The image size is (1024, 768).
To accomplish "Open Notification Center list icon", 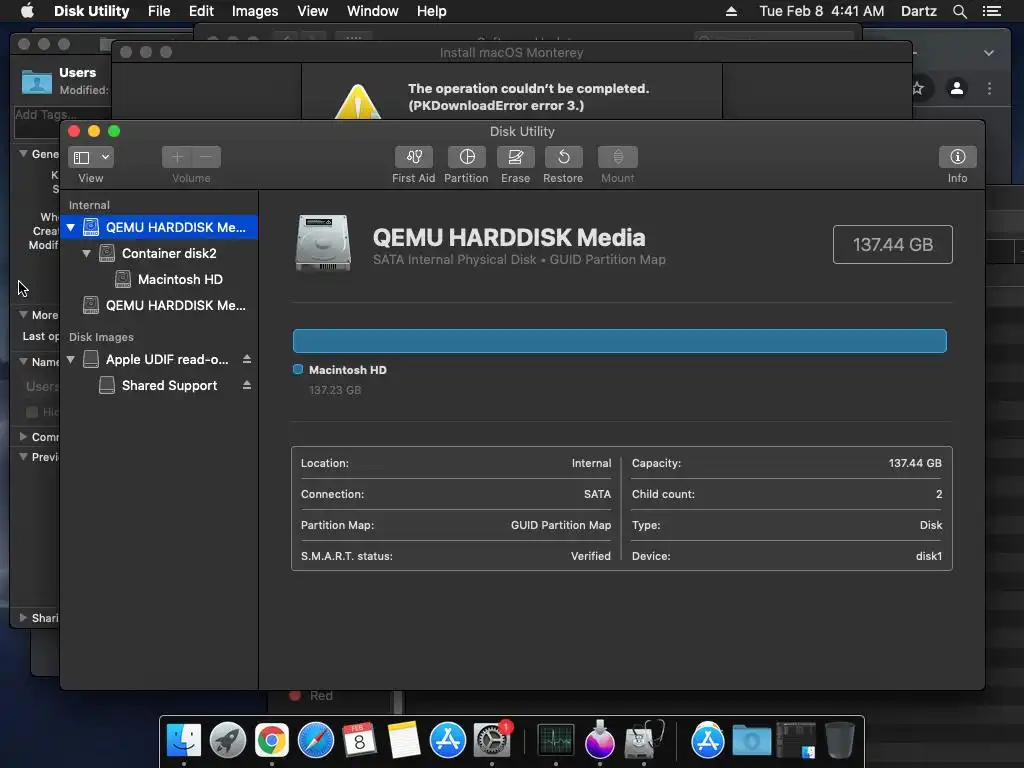I will coord(992,11).
